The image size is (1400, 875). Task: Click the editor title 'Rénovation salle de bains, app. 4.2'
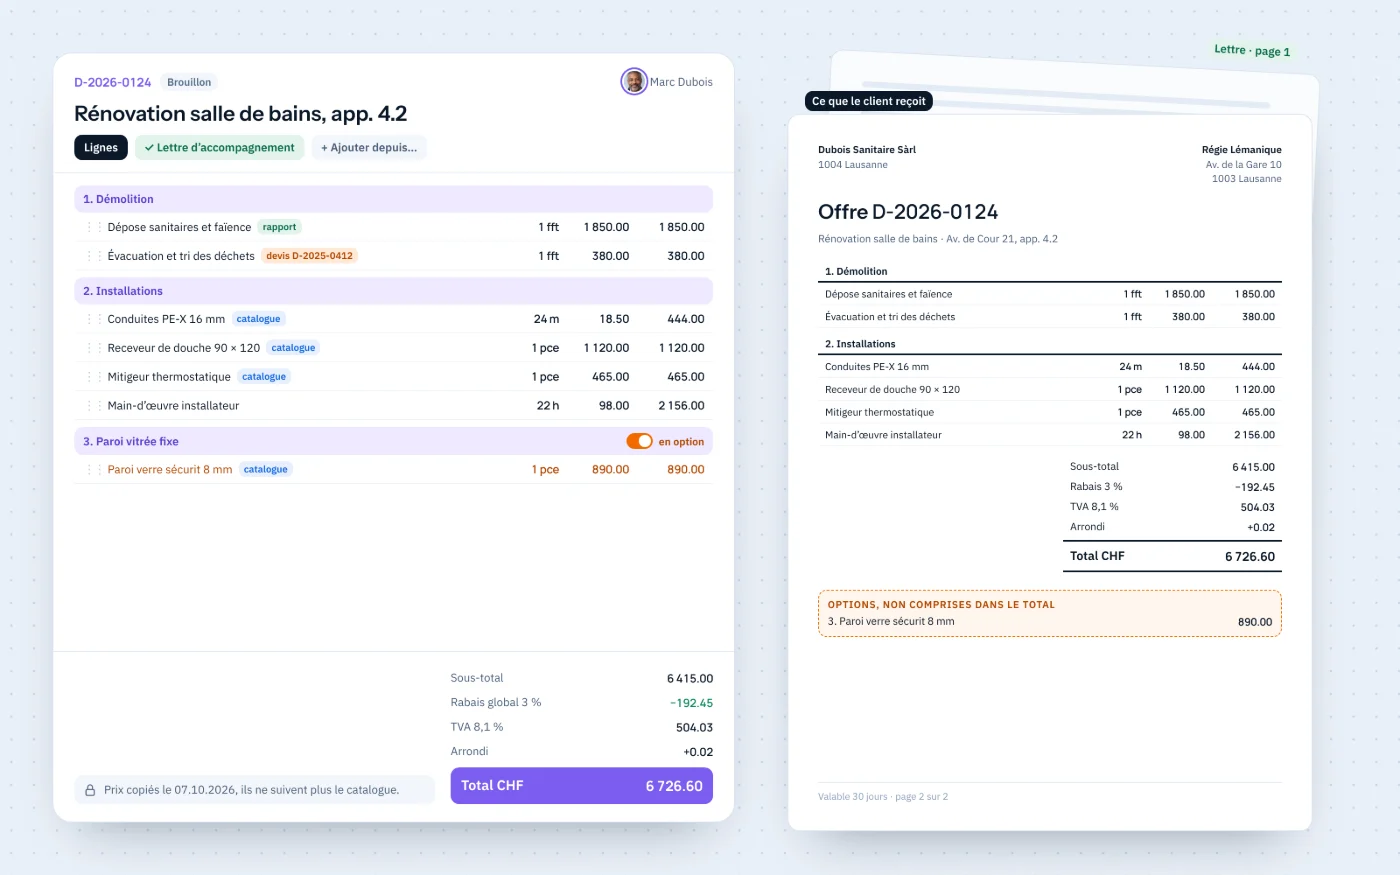tap(241, 114)
